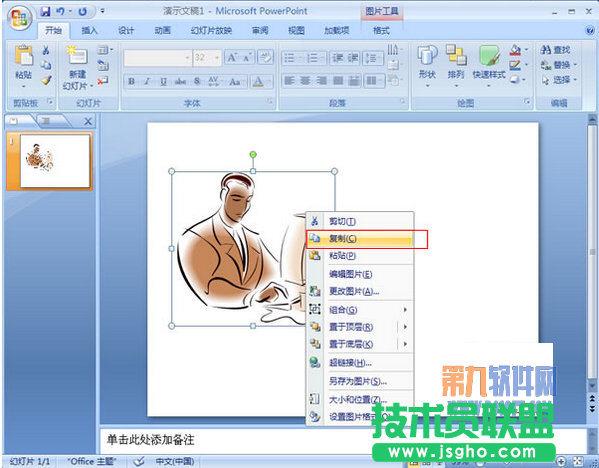Copy selection using ribbon copy icon
Image resolution: width=599 pixels, height=468 pixels.
(x=46, y=65)
